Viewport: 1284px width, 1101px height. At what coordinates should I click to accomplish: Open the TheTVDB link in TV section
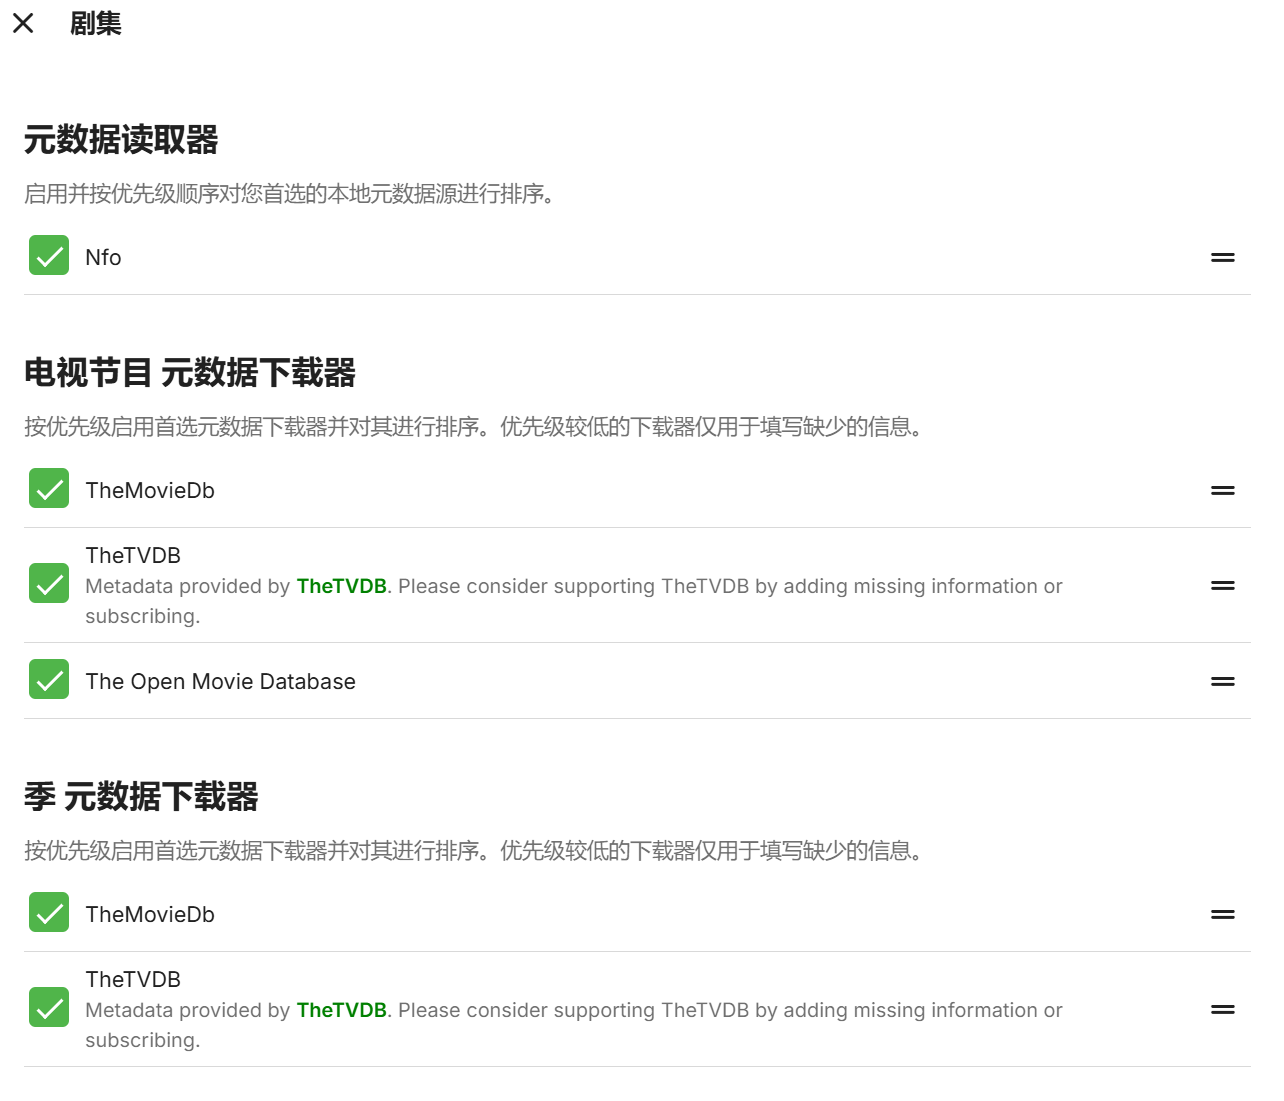click(341, 586)
